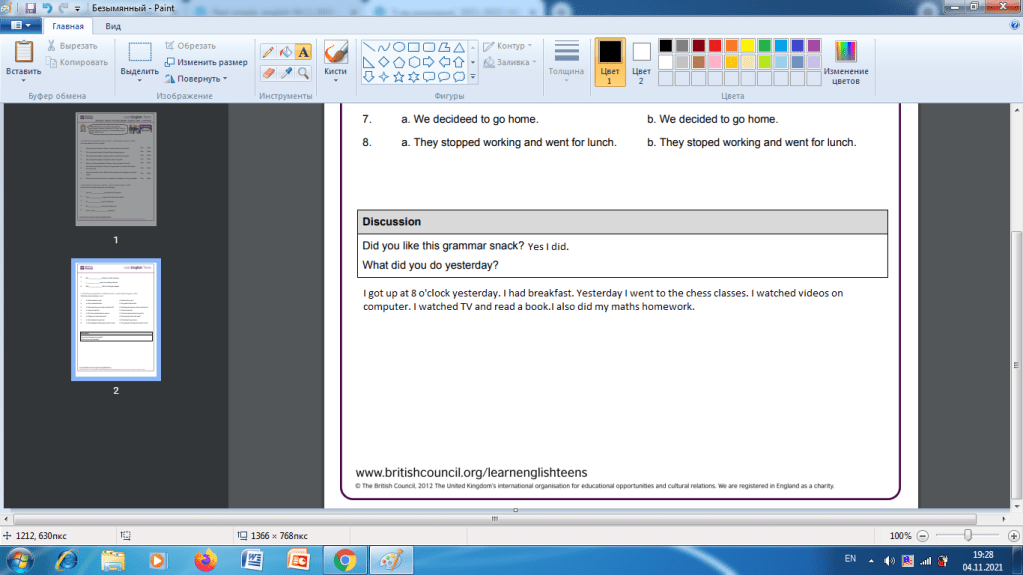
Task: Pick the red color swatch in palette
Action: pos(714,46)
